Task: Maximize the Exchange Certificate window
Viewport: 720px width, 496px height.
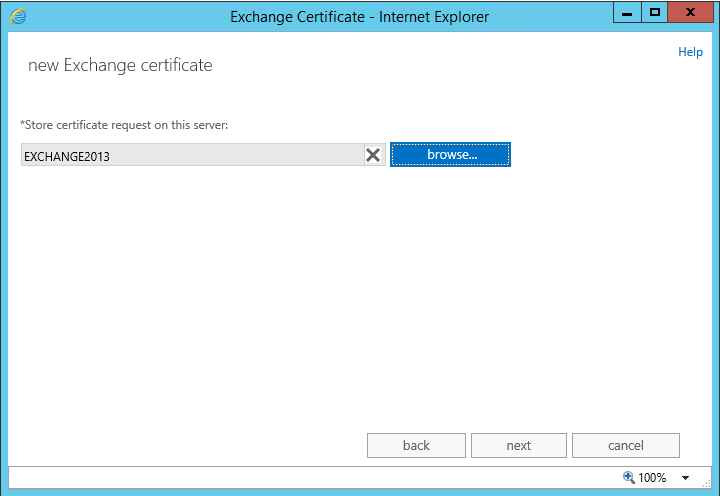Action: (655, 13)
